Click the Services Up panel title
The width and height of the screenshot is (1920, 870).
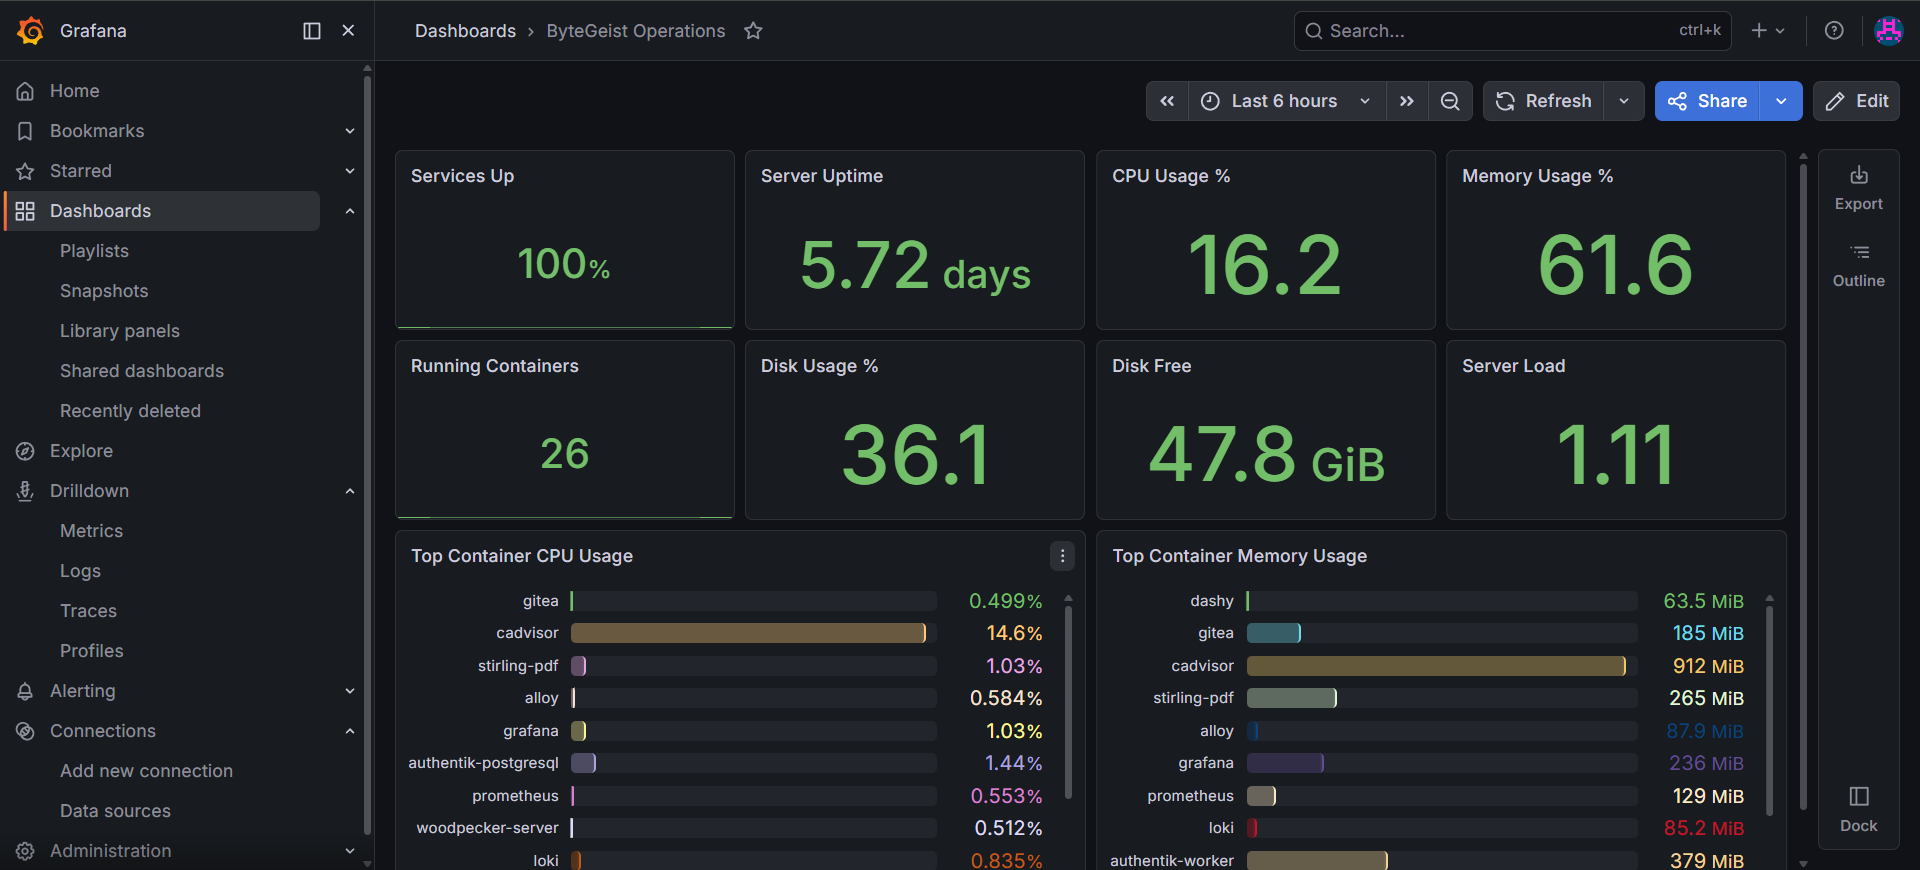pos(462,176)
